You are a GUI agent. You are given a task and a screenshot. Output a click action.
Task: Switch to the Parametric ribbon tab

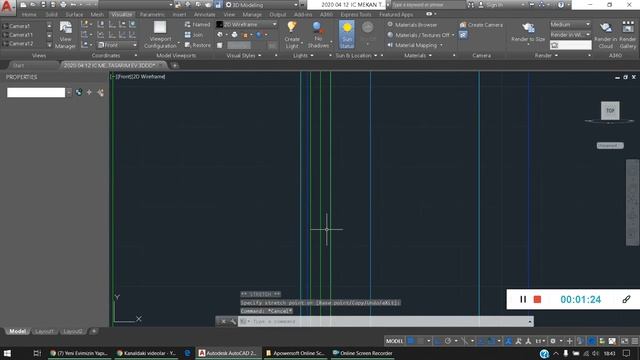(152, 14)
